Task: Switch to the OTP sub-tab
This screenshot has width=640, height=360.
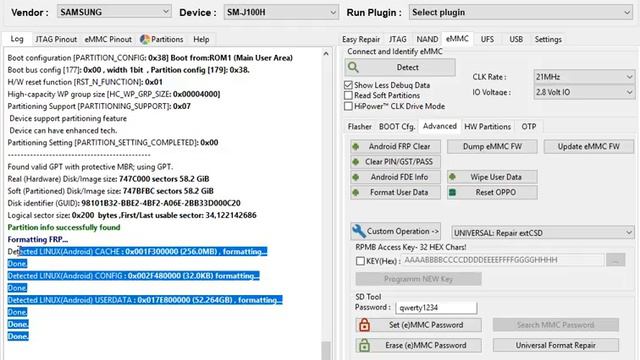Action: point(529,127)
